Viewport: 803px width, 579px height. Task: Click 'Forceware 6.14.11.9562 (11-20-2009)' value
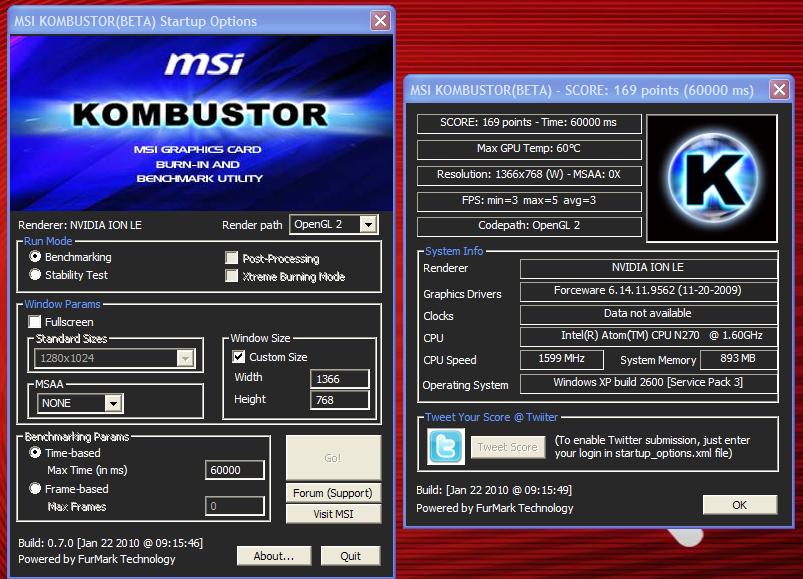pos(648,291)
